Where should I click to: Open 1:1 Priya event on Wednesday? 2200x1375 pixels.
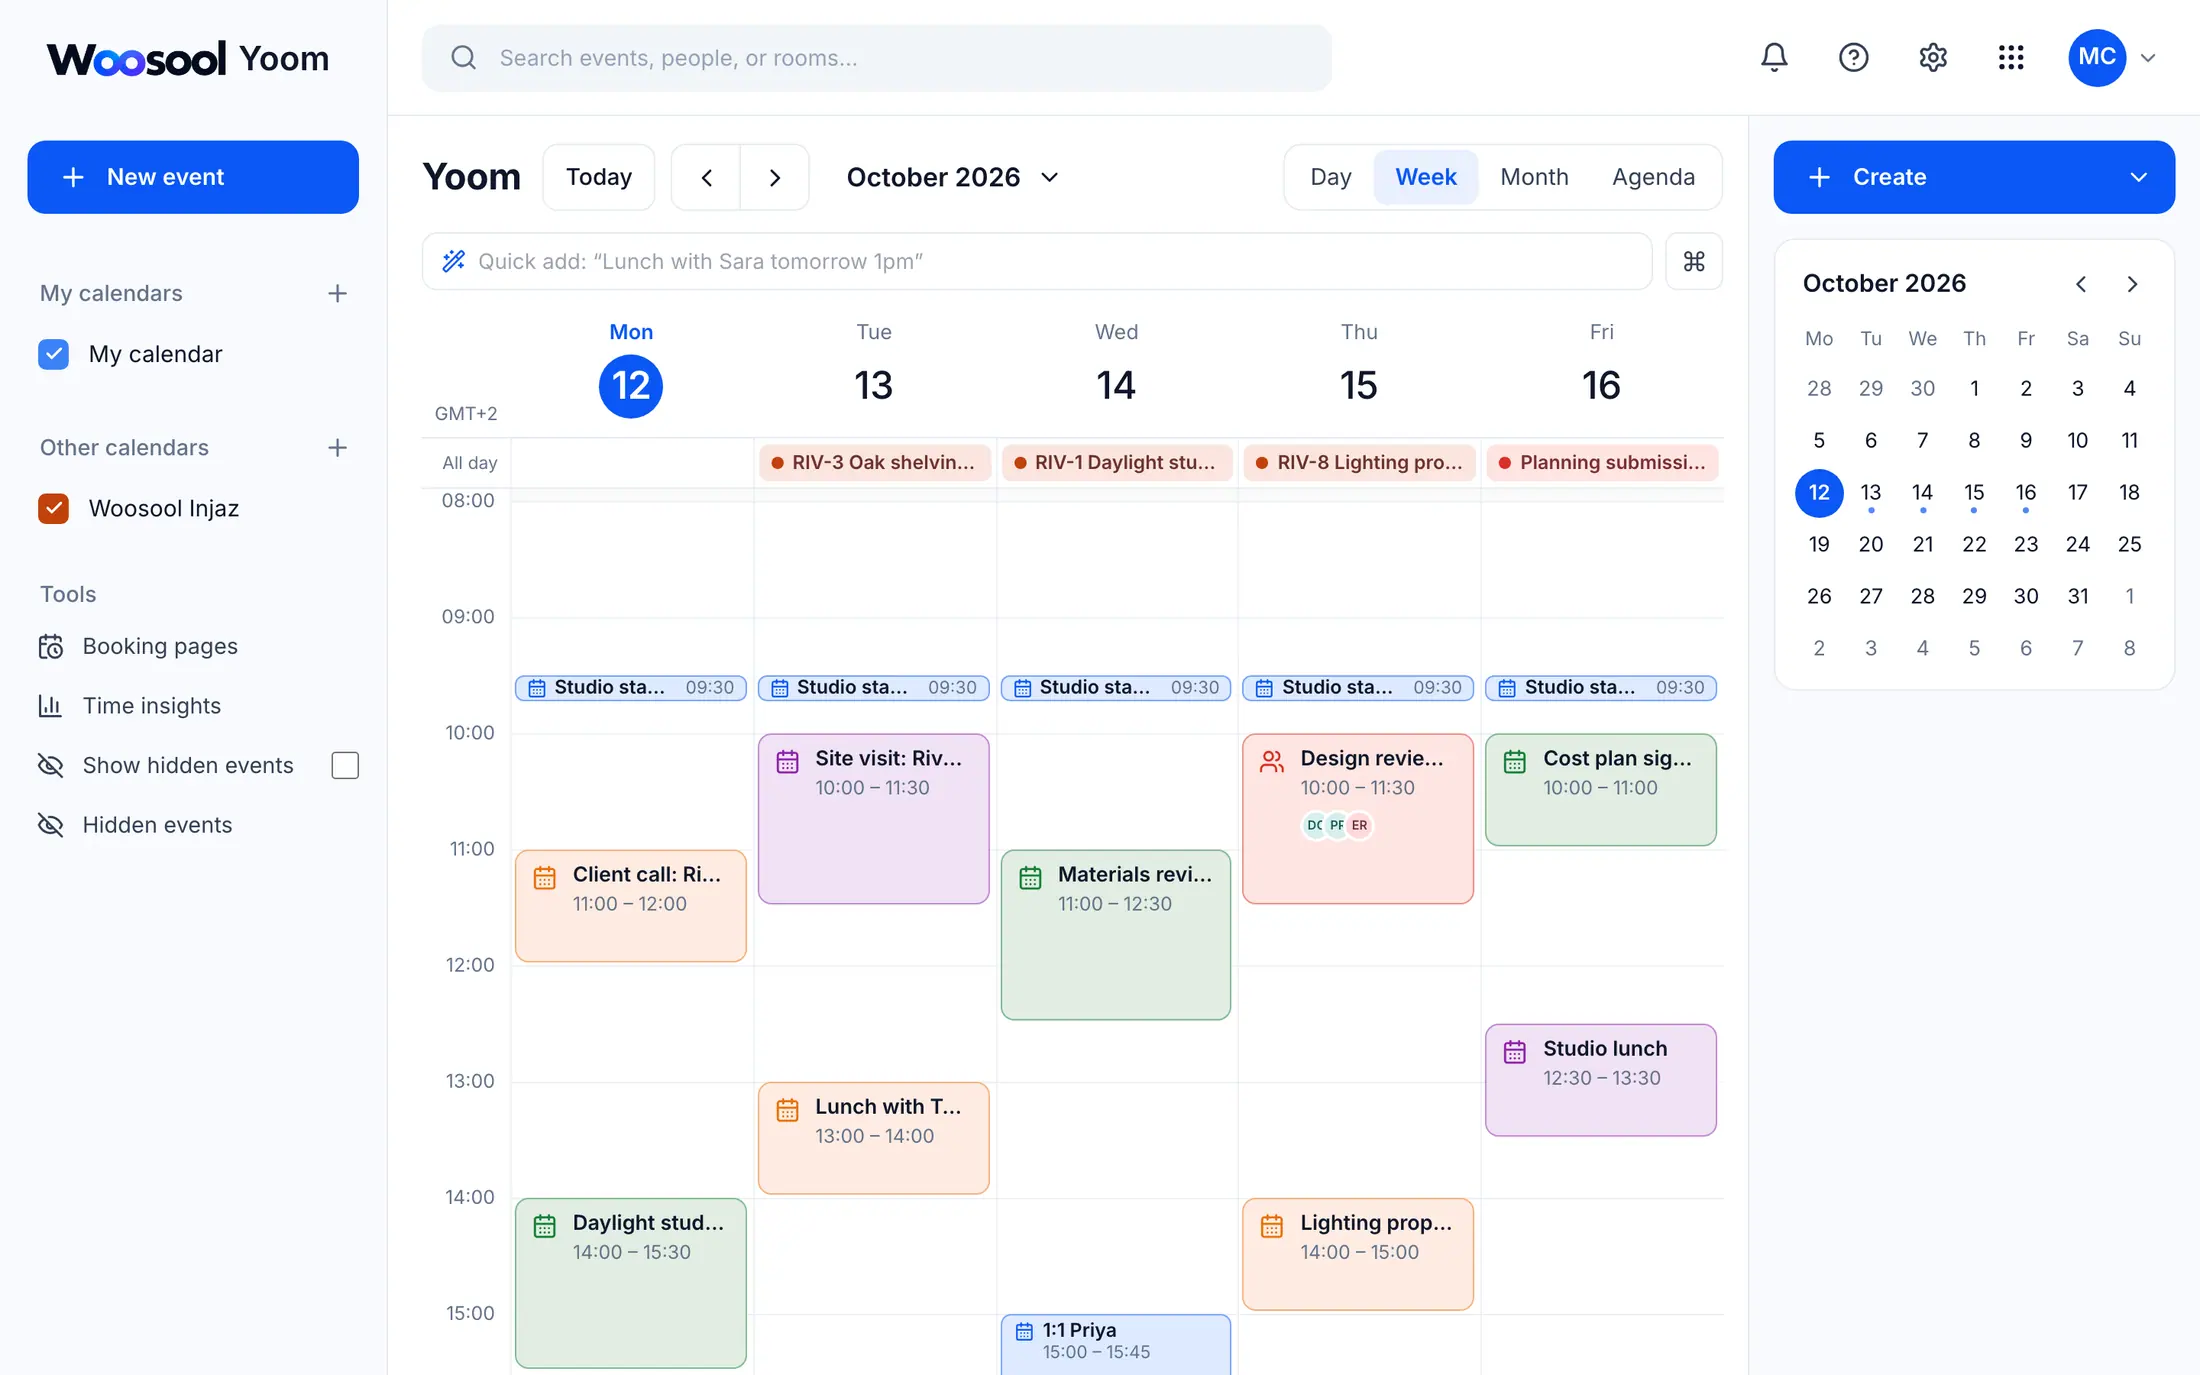(1116, 1343)
